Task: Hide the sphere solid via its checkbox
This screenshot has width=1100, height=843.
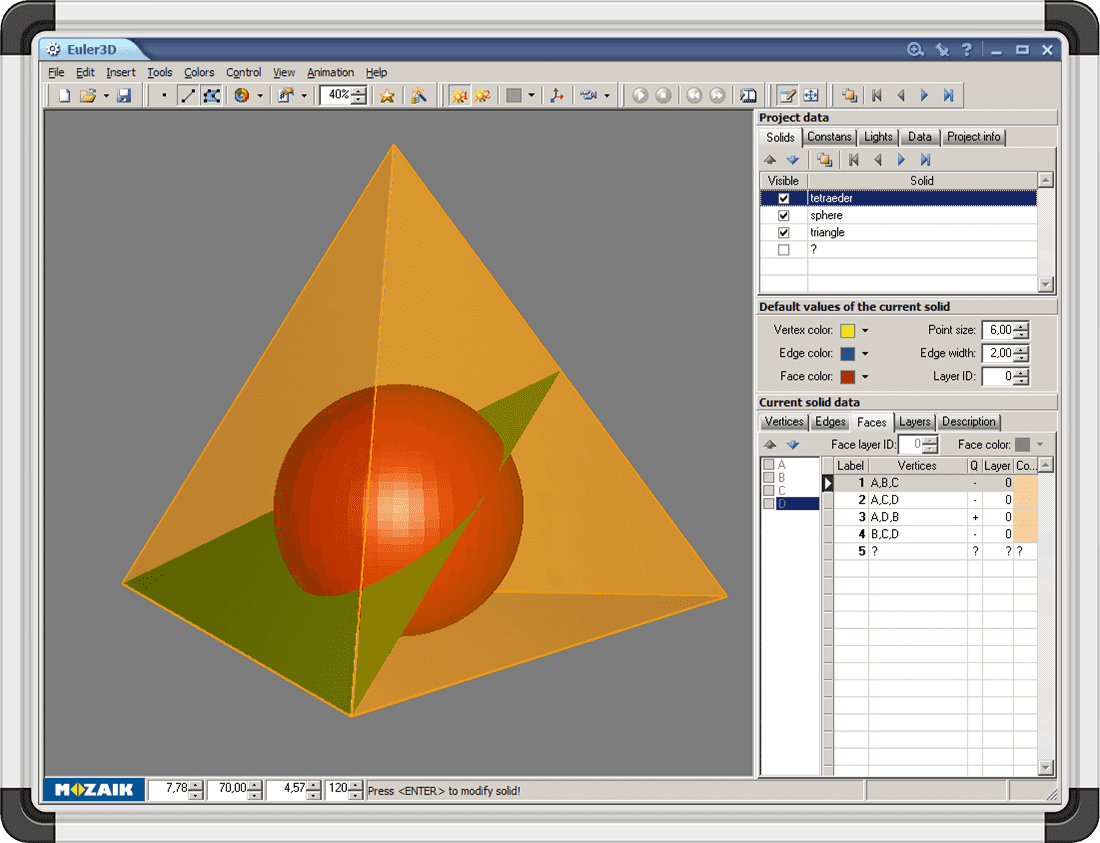Action: pyautogui.click(x=784, y=216)
